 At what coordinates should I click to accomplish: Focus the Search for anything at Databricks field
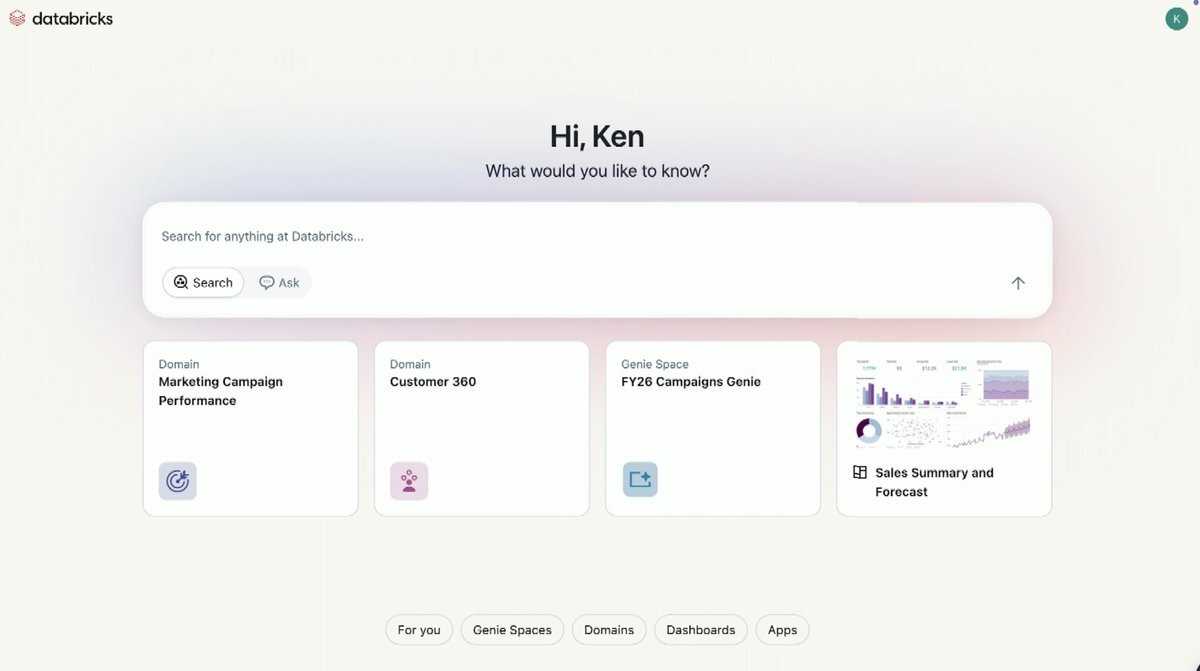597,237
